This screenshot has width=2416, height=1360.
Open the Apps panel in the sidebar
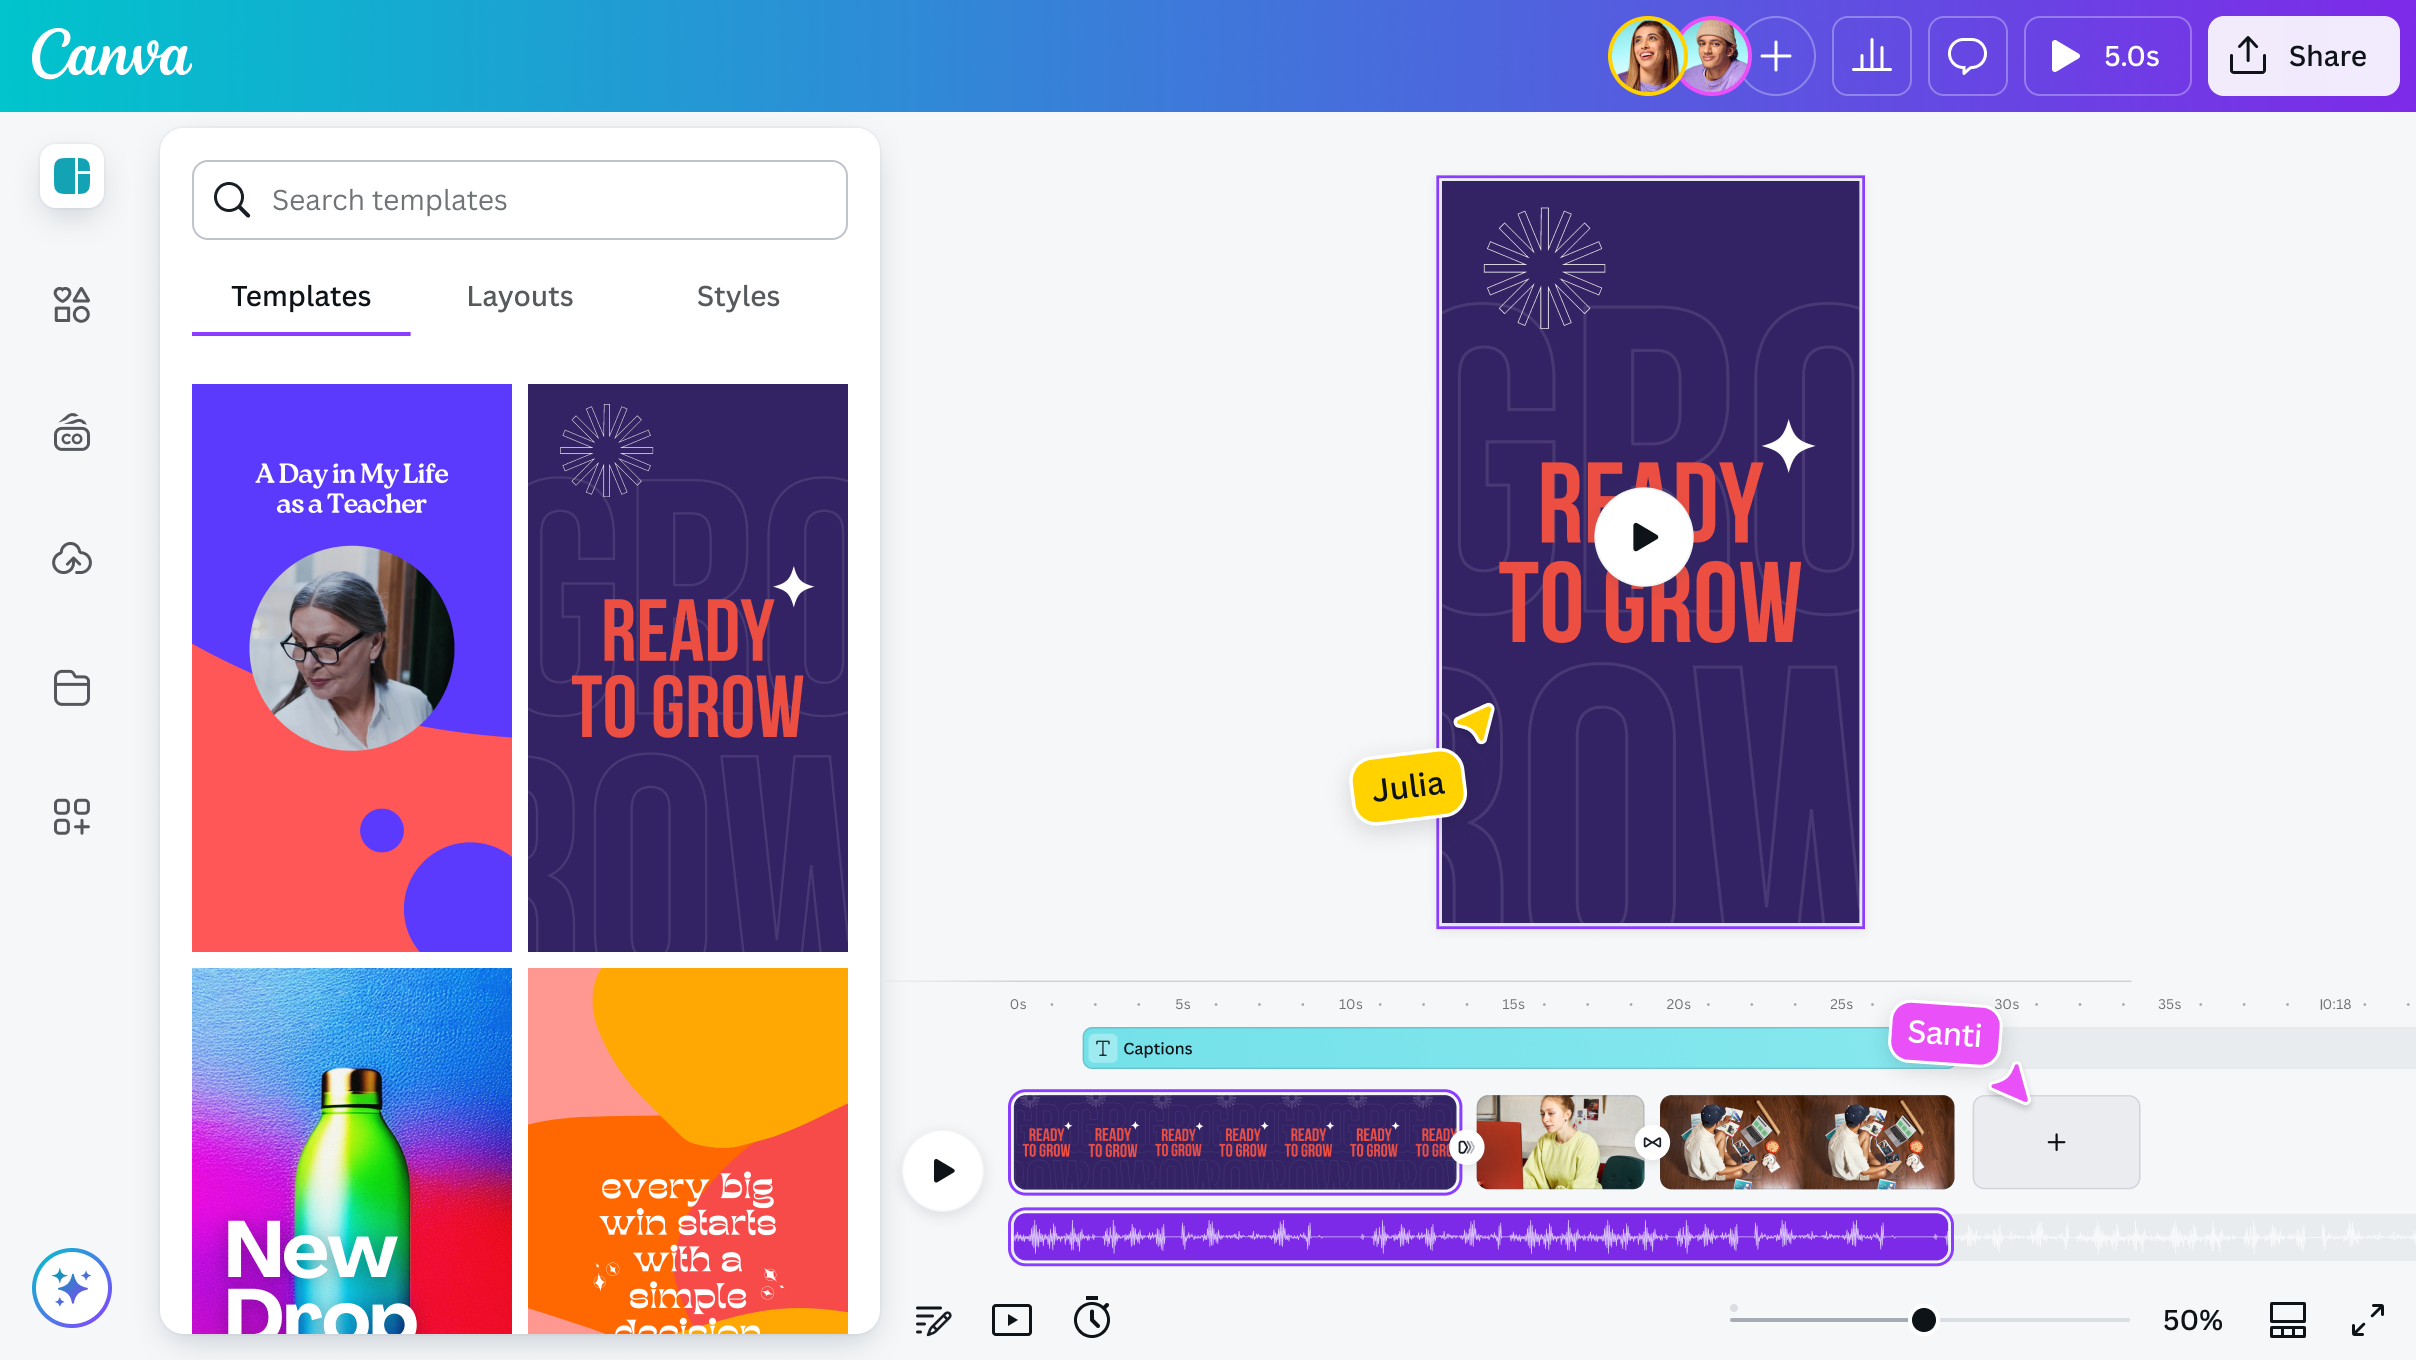72,819
